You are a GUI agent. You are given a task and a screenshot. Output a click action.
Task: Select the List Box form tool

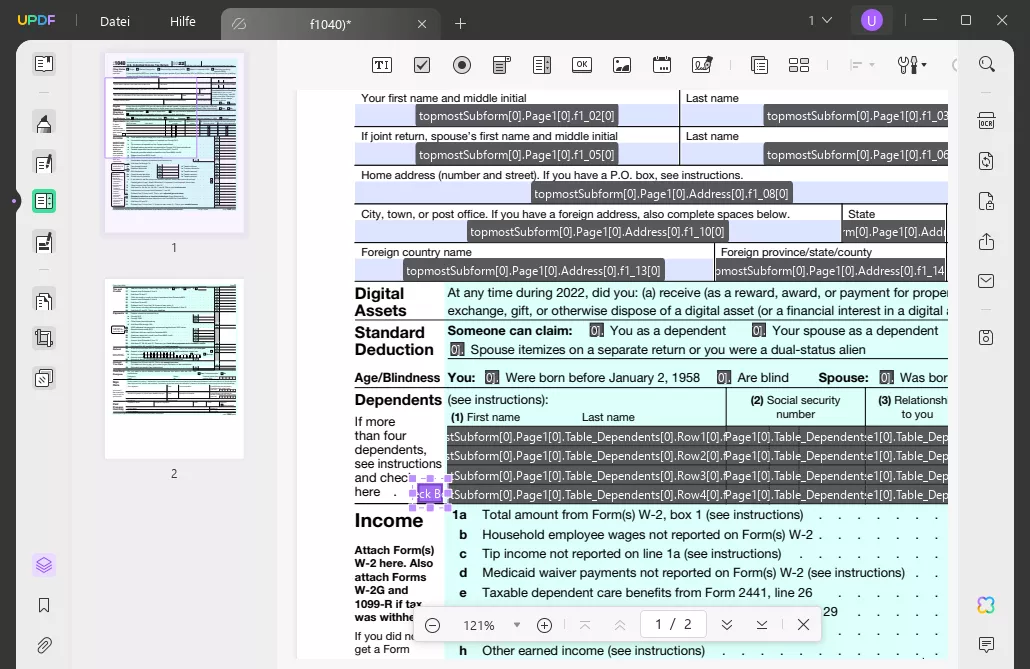pos(542,65)
